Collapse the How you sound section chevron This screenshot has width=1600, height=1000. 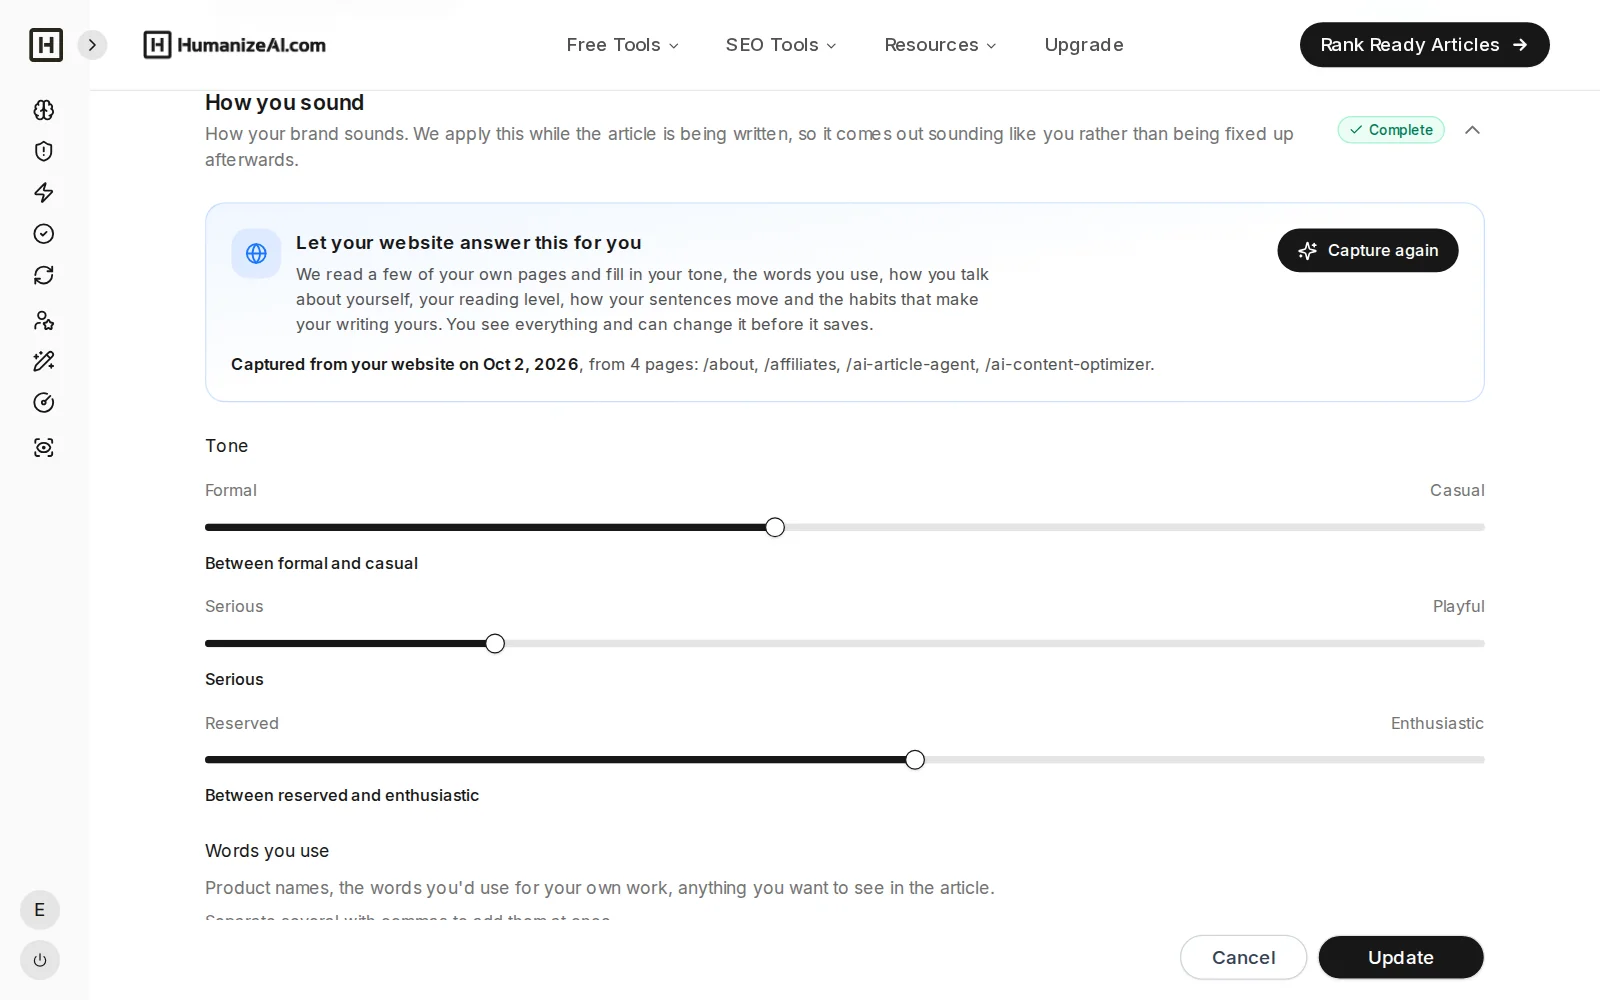tap(1472, 130)
